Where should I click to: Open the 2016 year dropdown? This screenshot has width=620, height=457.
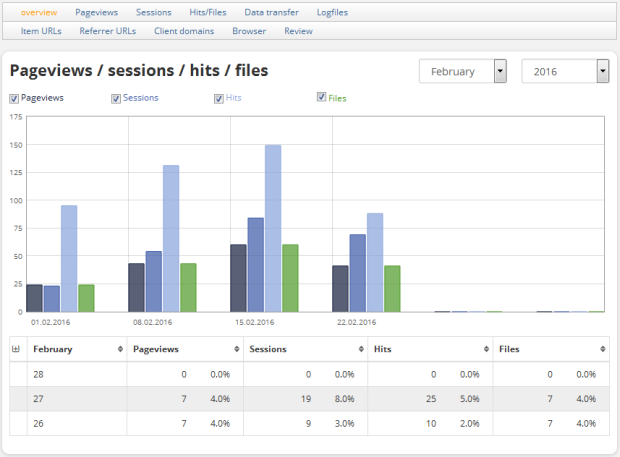(566, 72)
